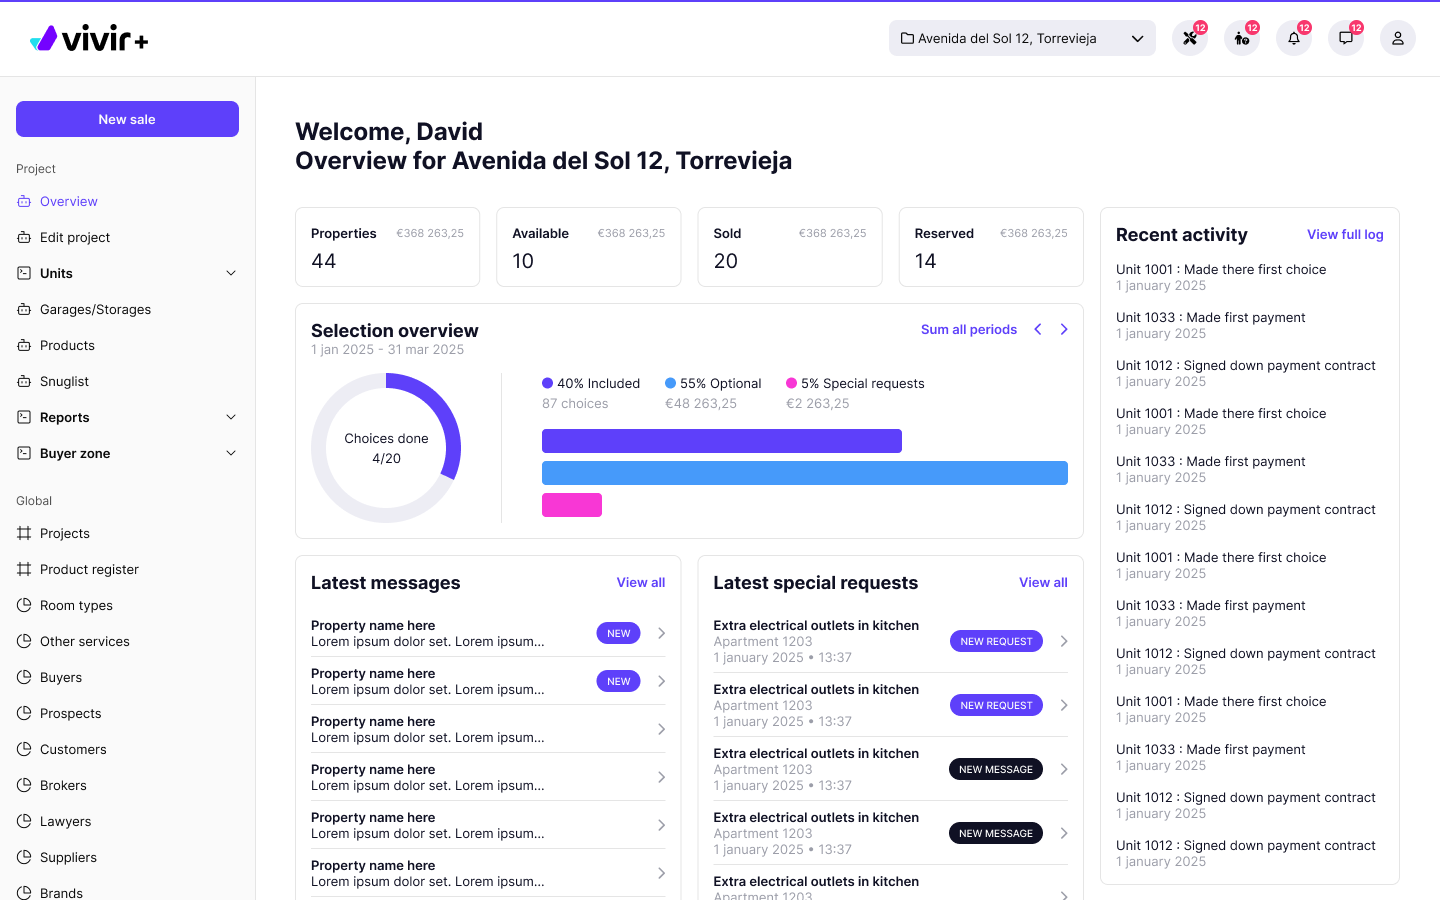Open View full log link
This screenshot has height=900, width=1440.
click(x=1345, y=234)
